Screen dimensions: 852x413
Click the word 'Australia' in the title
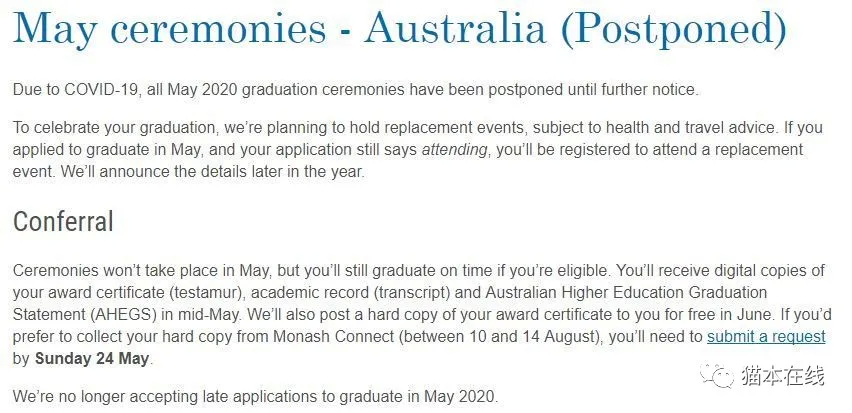455,28
